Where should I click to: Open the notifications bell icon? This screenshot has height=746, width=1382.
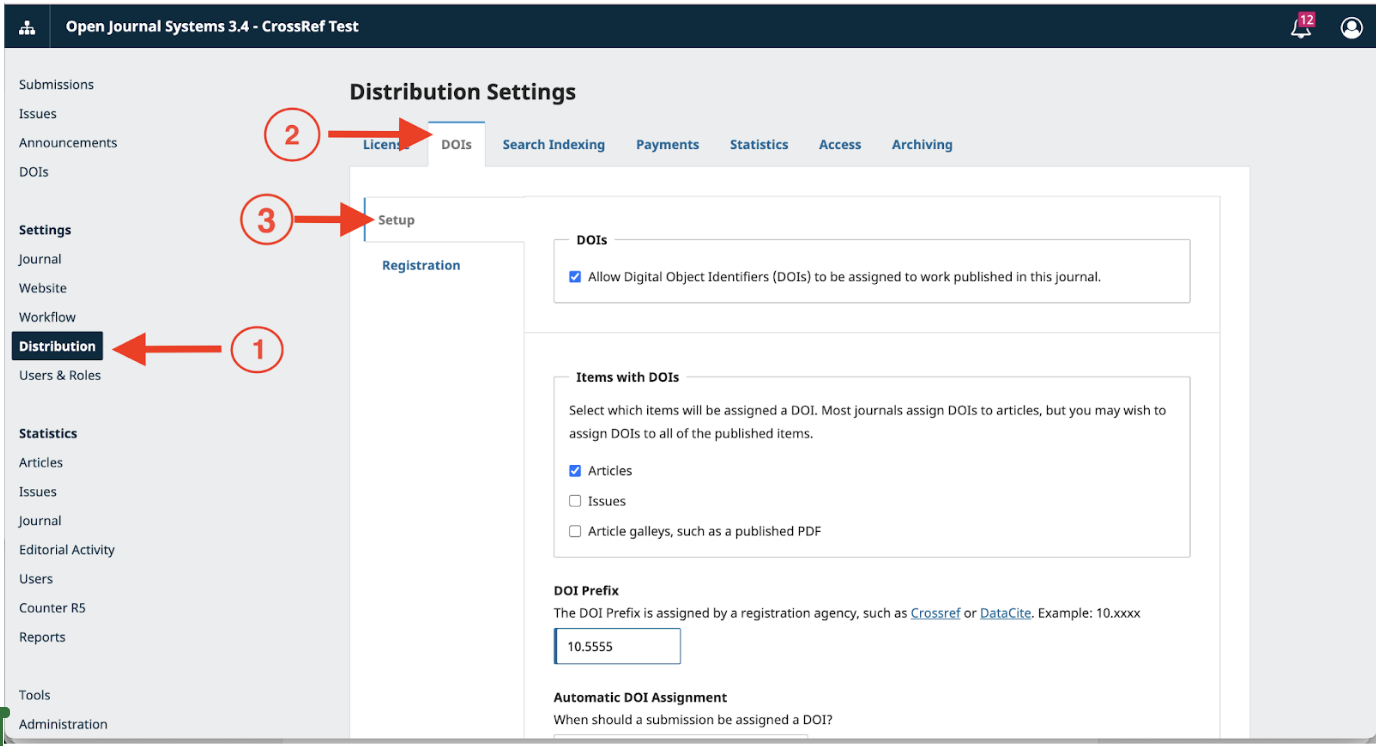pyautogui.click(x=1301, y=28)
